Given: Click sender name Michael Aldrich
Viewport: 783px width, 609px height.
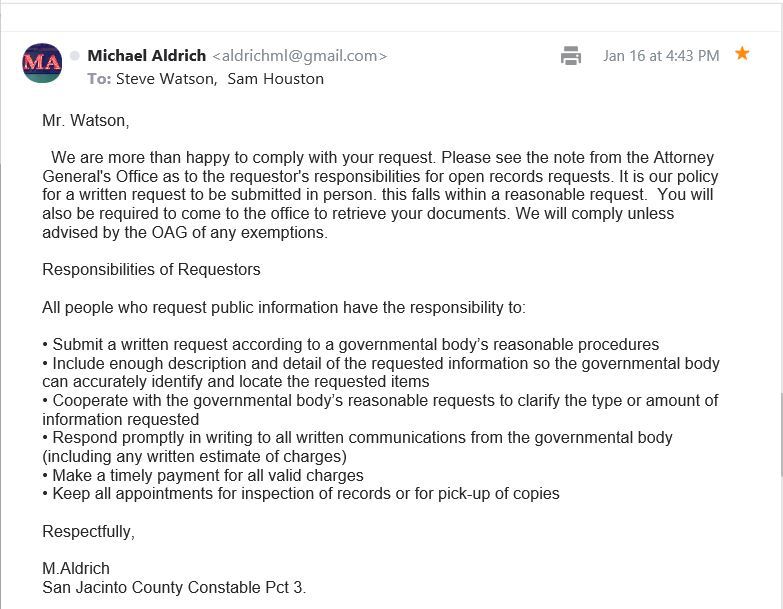Looking at the screenshot, I should pos(146,56).
